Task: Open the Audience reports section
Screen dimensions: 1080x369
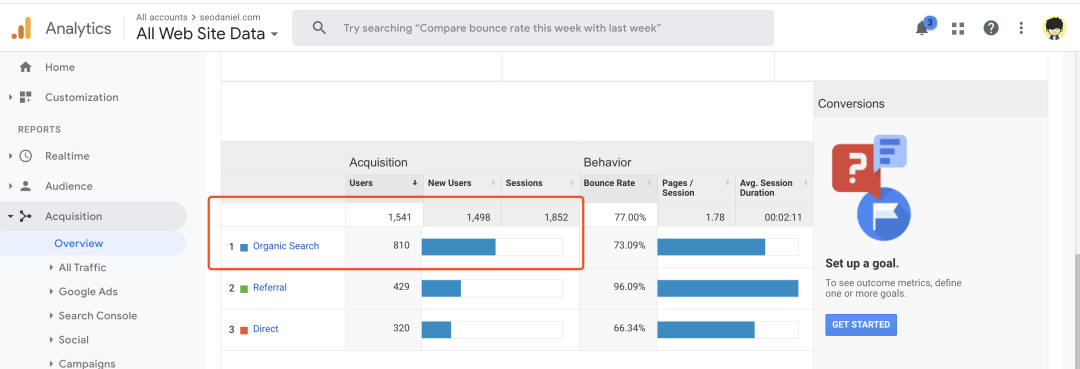Action: coord(68,187)
